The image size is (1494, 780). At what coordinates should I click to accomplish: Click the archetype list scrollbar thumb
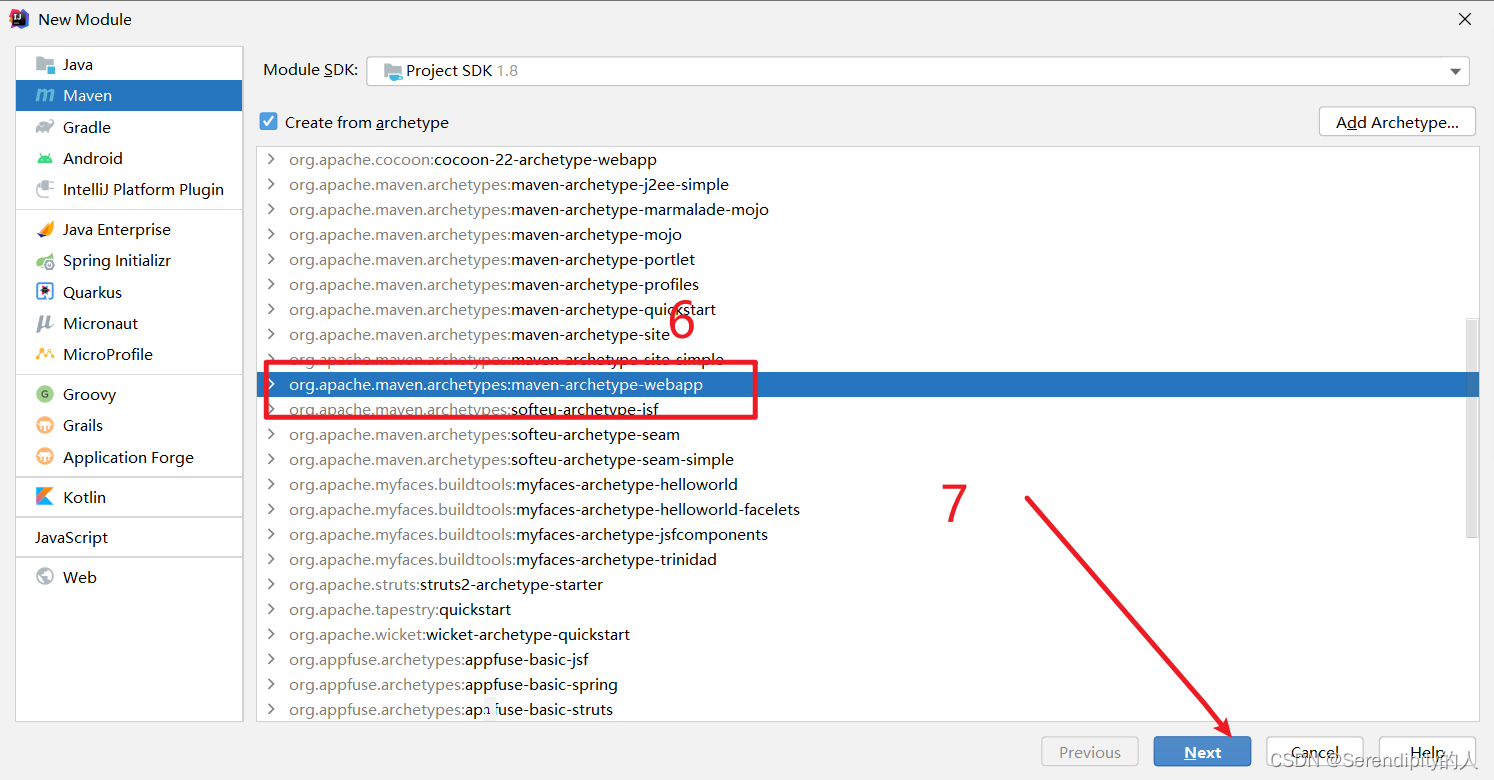[x=1471, y=428]
